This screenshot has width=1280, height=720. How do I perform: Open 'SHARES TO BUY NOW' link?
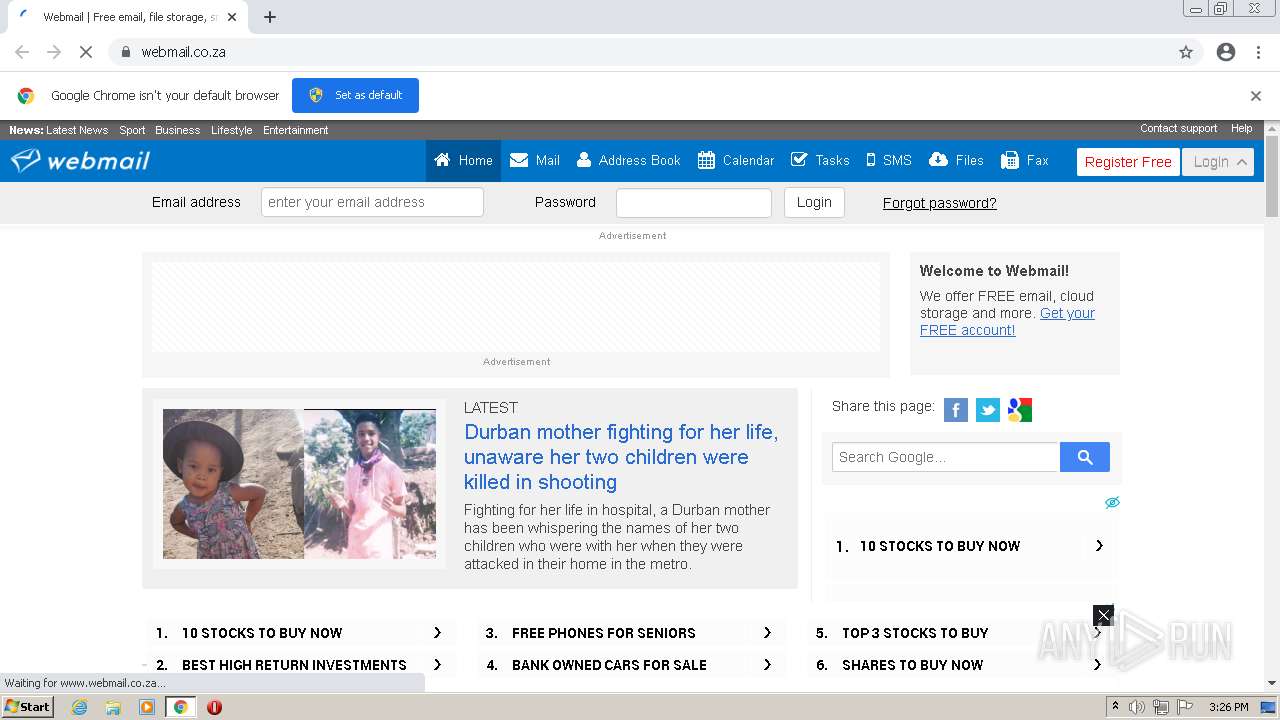(x=912, y=665)
